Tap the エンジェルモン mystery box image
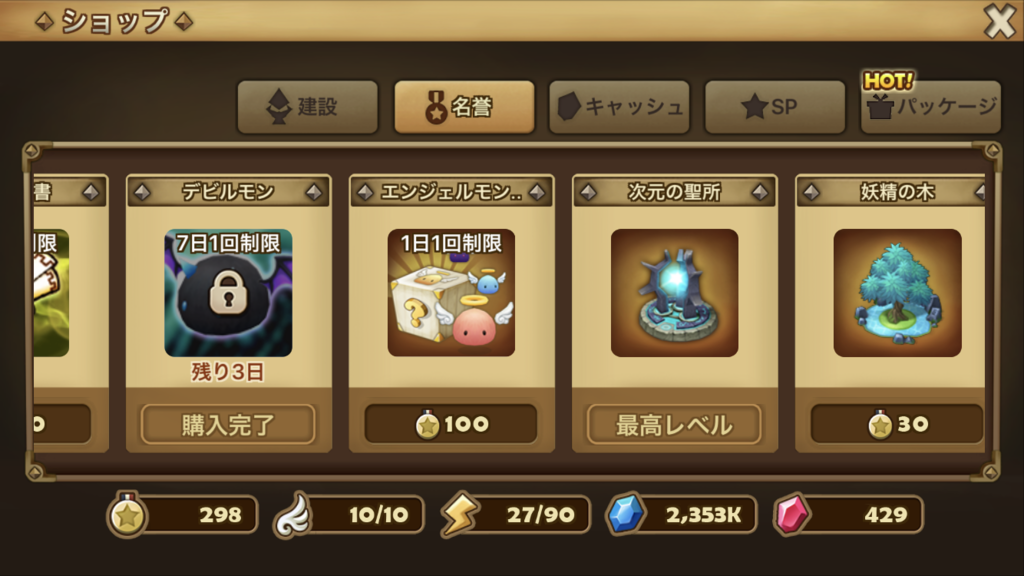 (x=451, y=293)
